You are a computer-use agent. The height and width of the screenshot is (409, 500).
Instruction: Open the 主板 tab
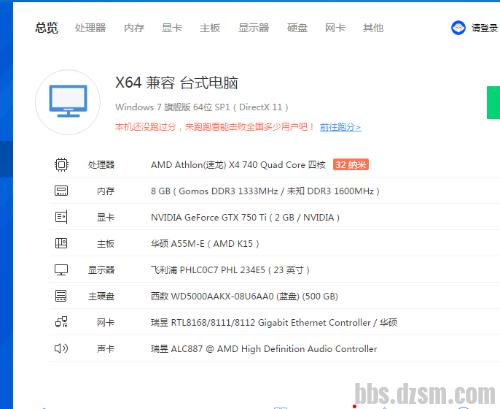pyautogui.click(x=210, y=28)
